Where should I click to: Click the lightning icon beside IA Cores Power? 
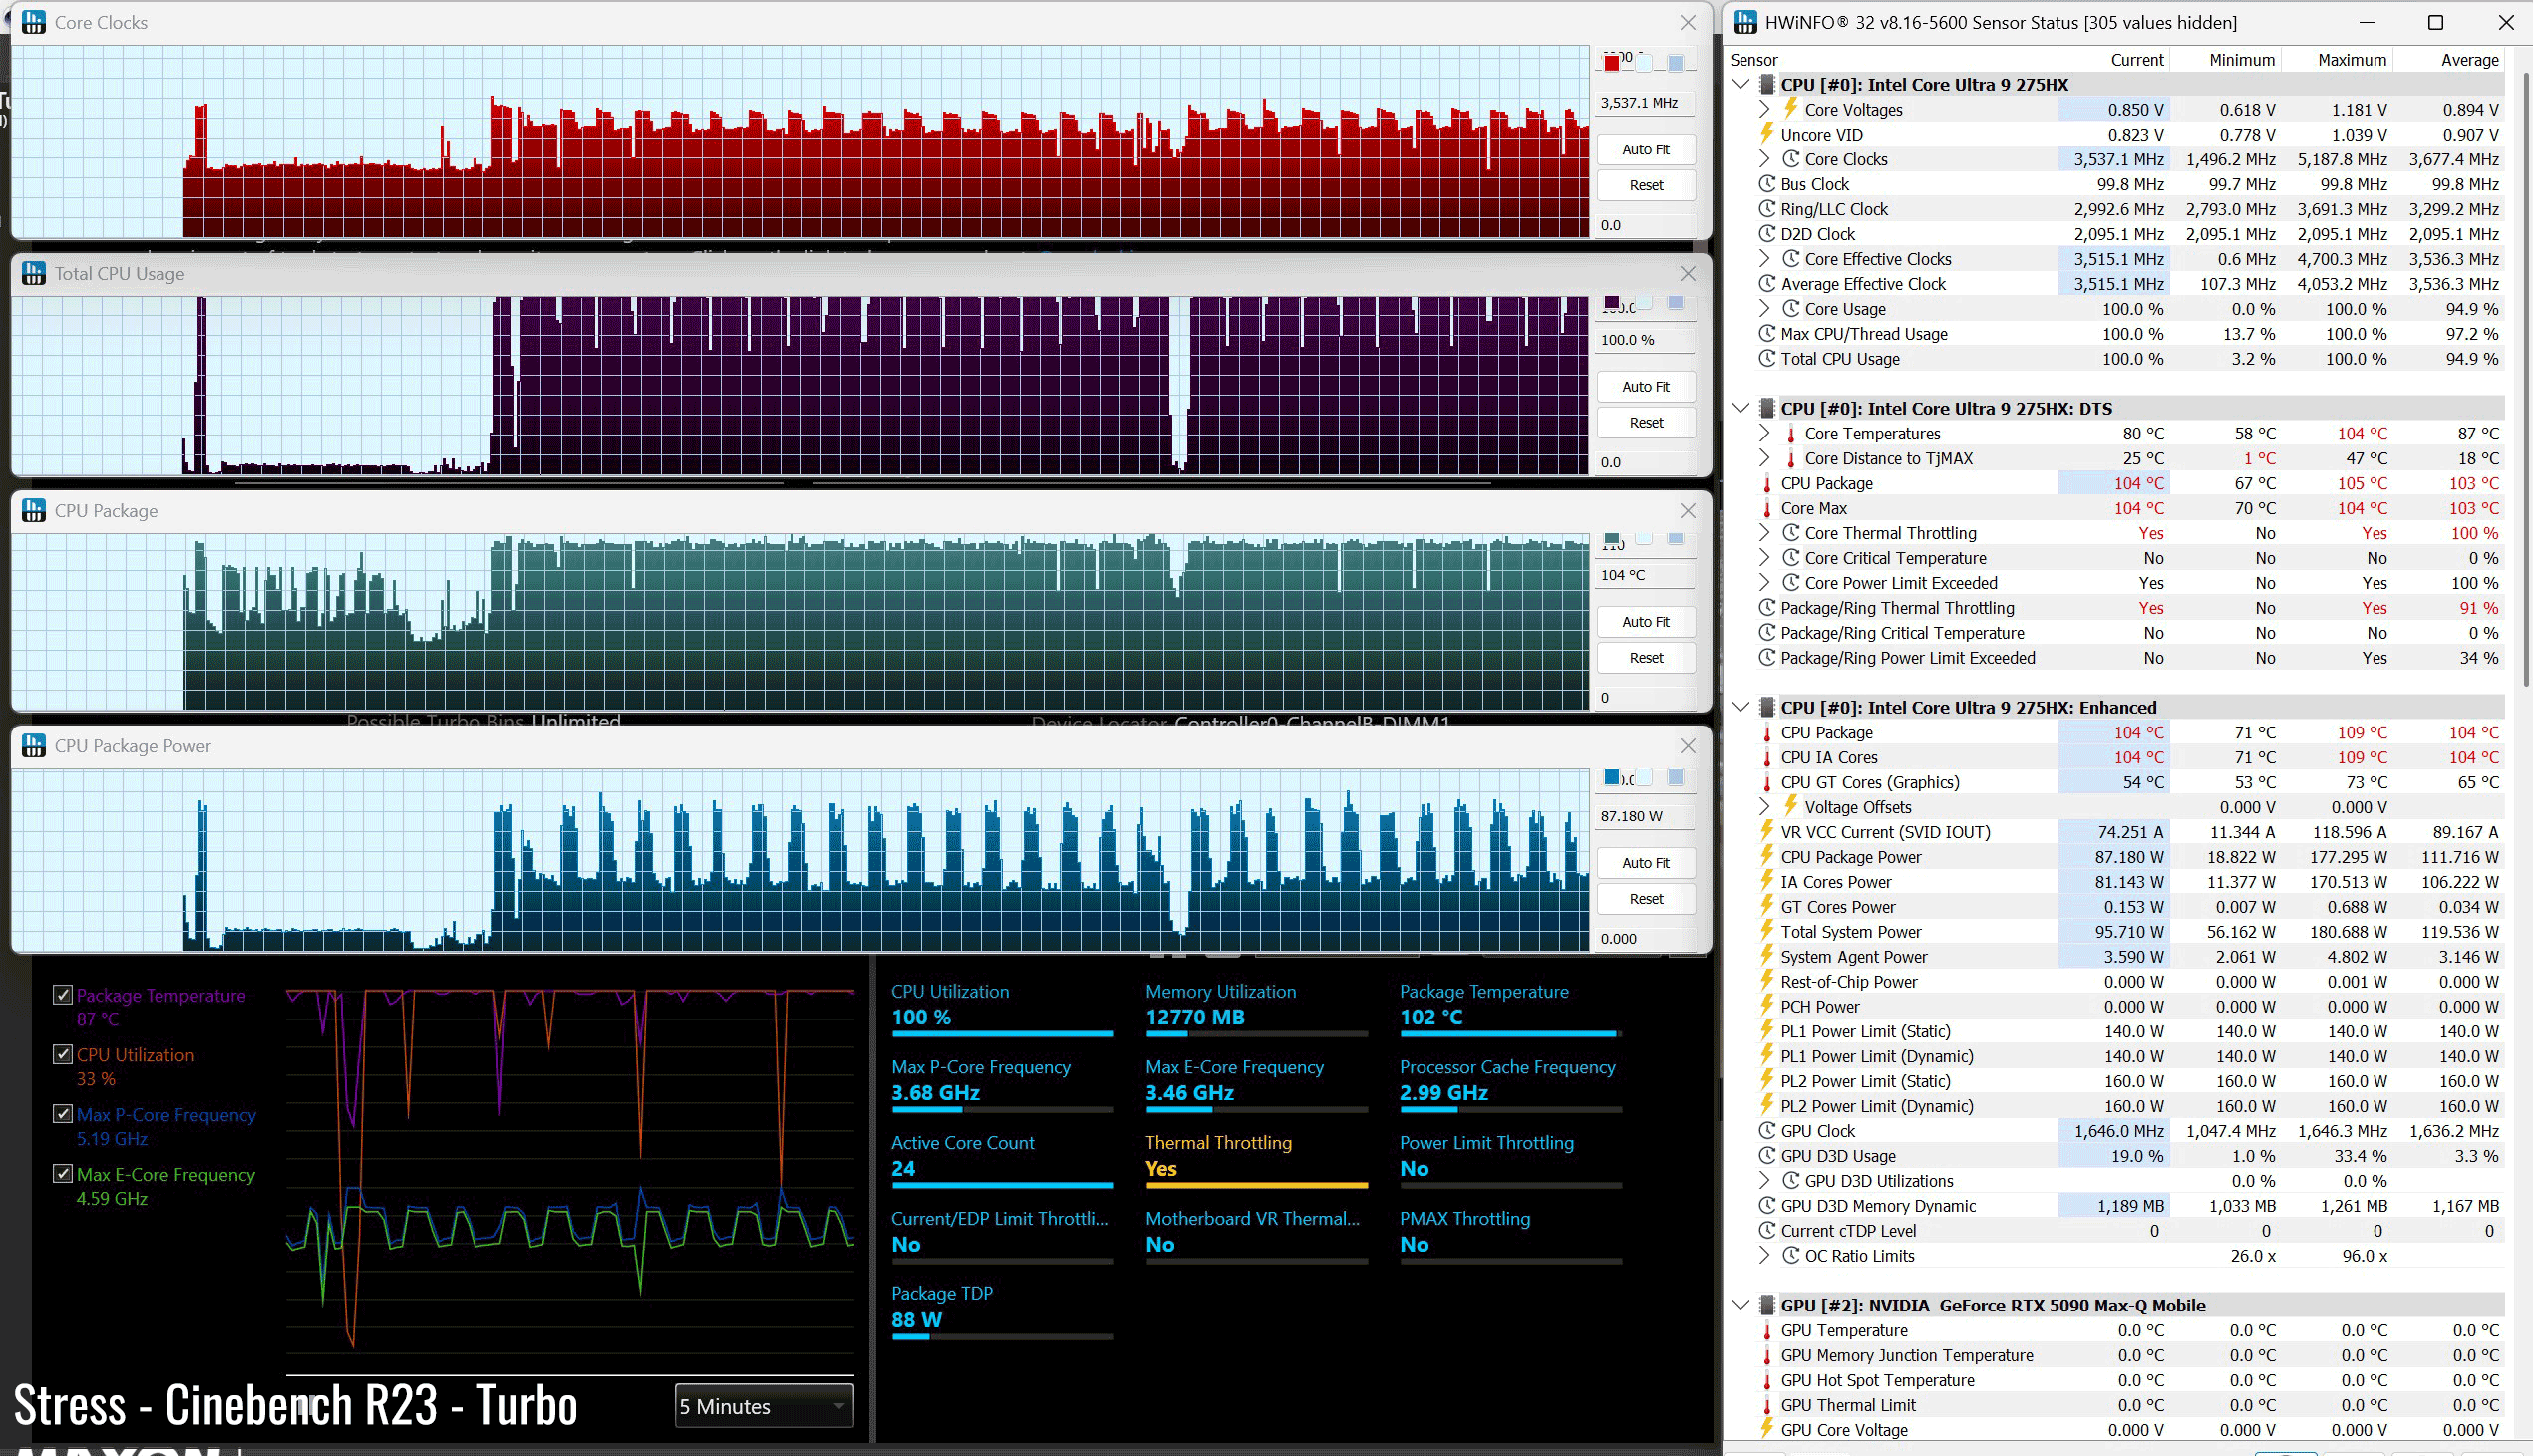click(x=1767, y=882)
